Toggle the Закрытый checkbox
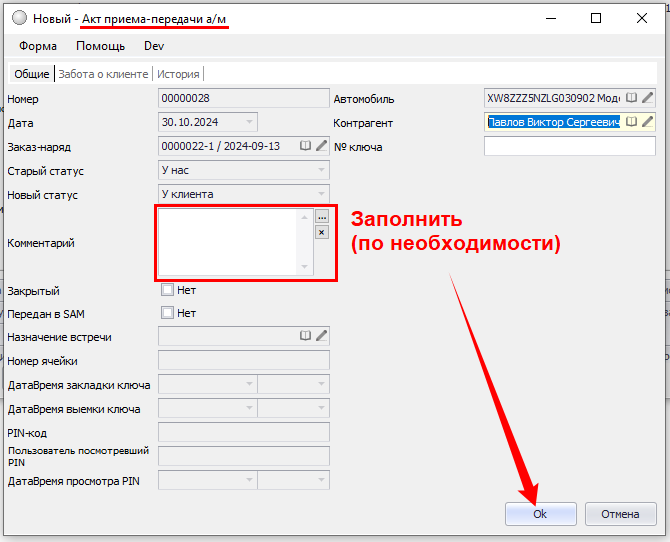The height and width of the screenshot is (542, 670). point(167,291)
